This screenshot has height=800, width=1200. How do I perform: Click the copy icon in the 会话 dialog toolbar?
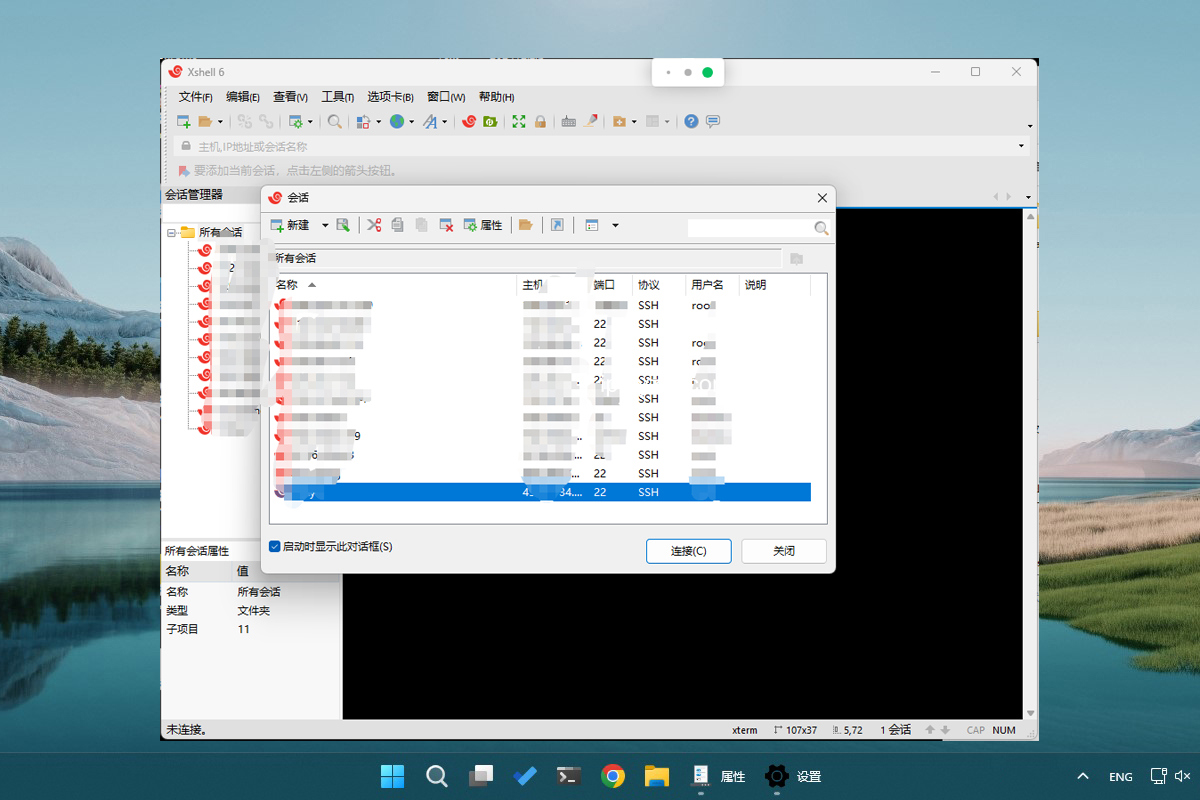(x=398, y=225)
